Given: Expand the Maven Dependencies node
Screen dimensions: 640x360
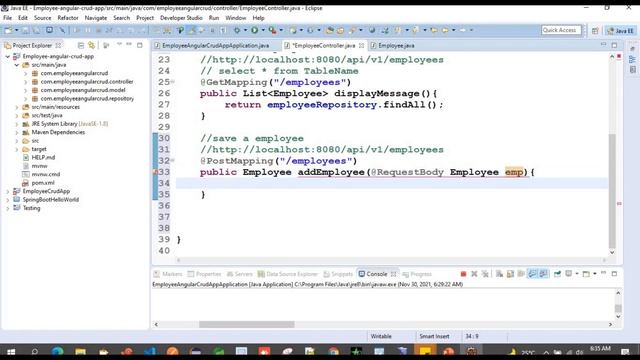Looking at the screenshot, I should tap(17, 132).
